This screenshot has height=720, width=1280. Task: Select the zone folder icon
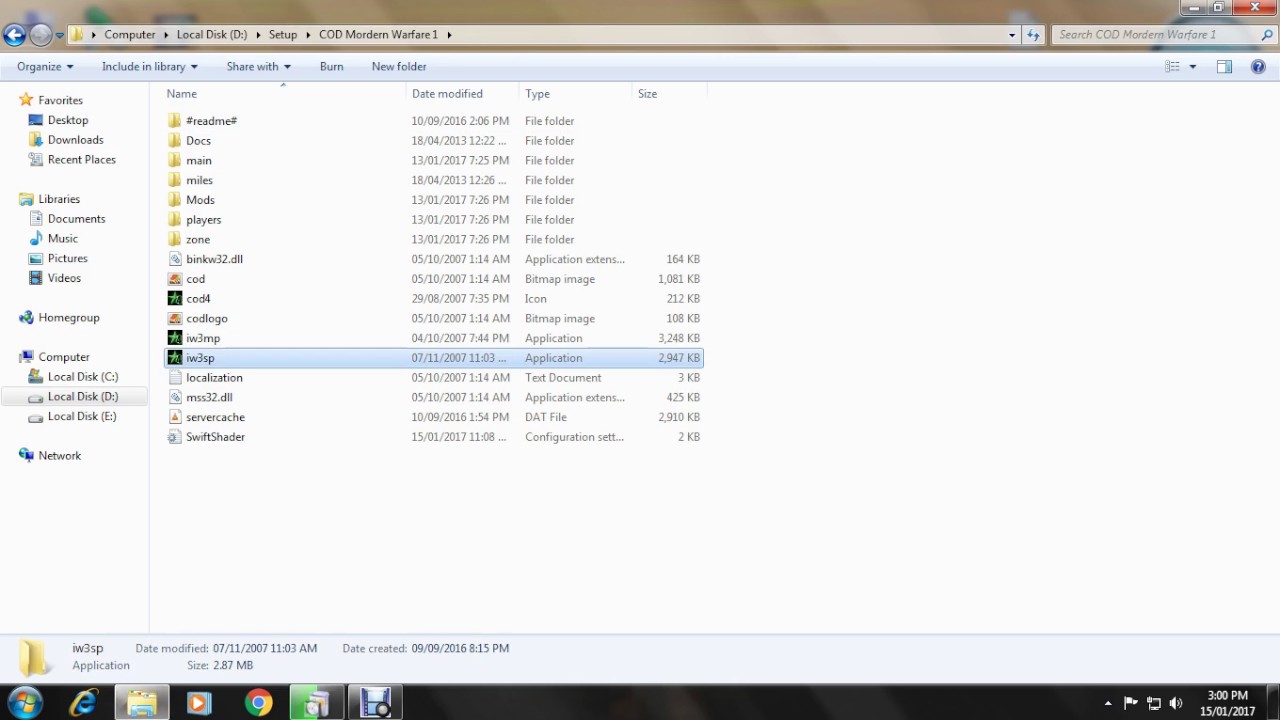click(x=175, y=239)
